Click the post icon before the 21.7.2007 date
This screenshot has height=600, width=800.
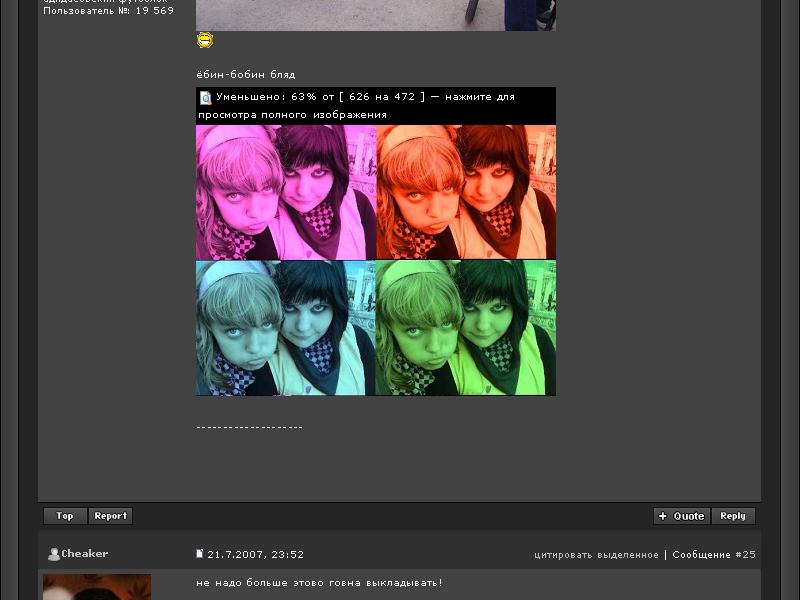(200, 554)
